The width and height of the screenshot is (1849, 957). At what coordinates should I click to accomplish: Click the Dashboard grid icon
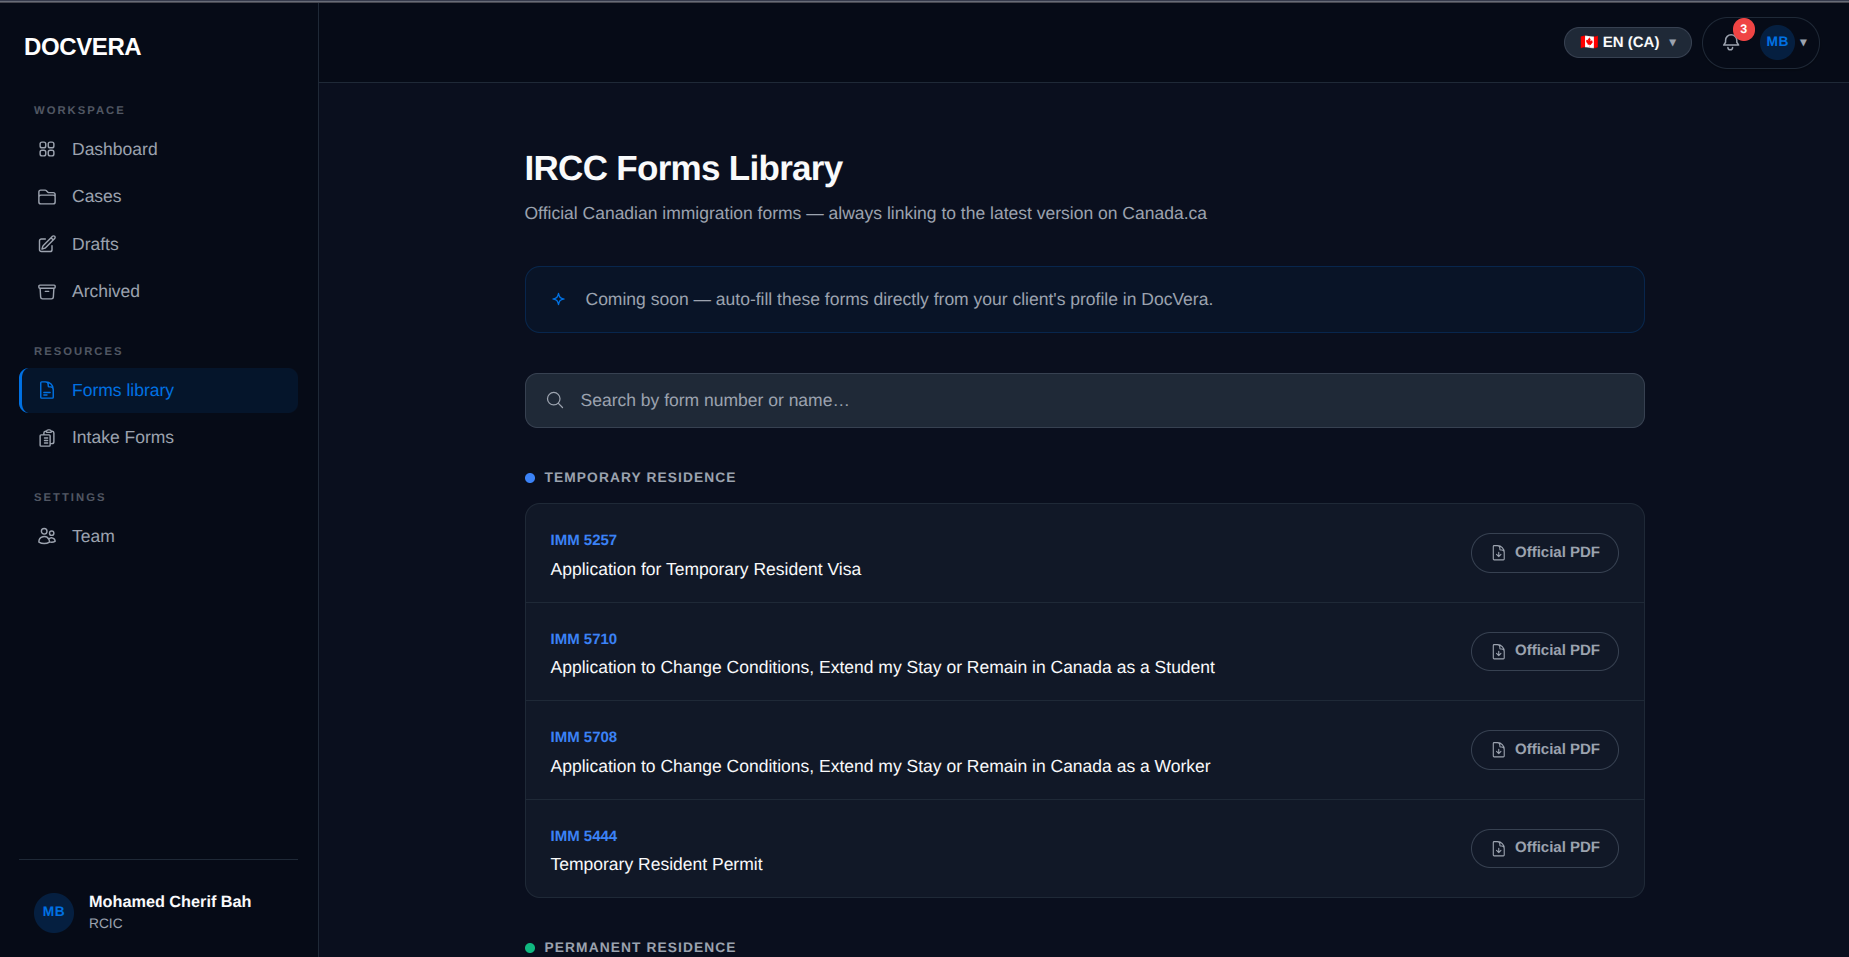[47, 149]
